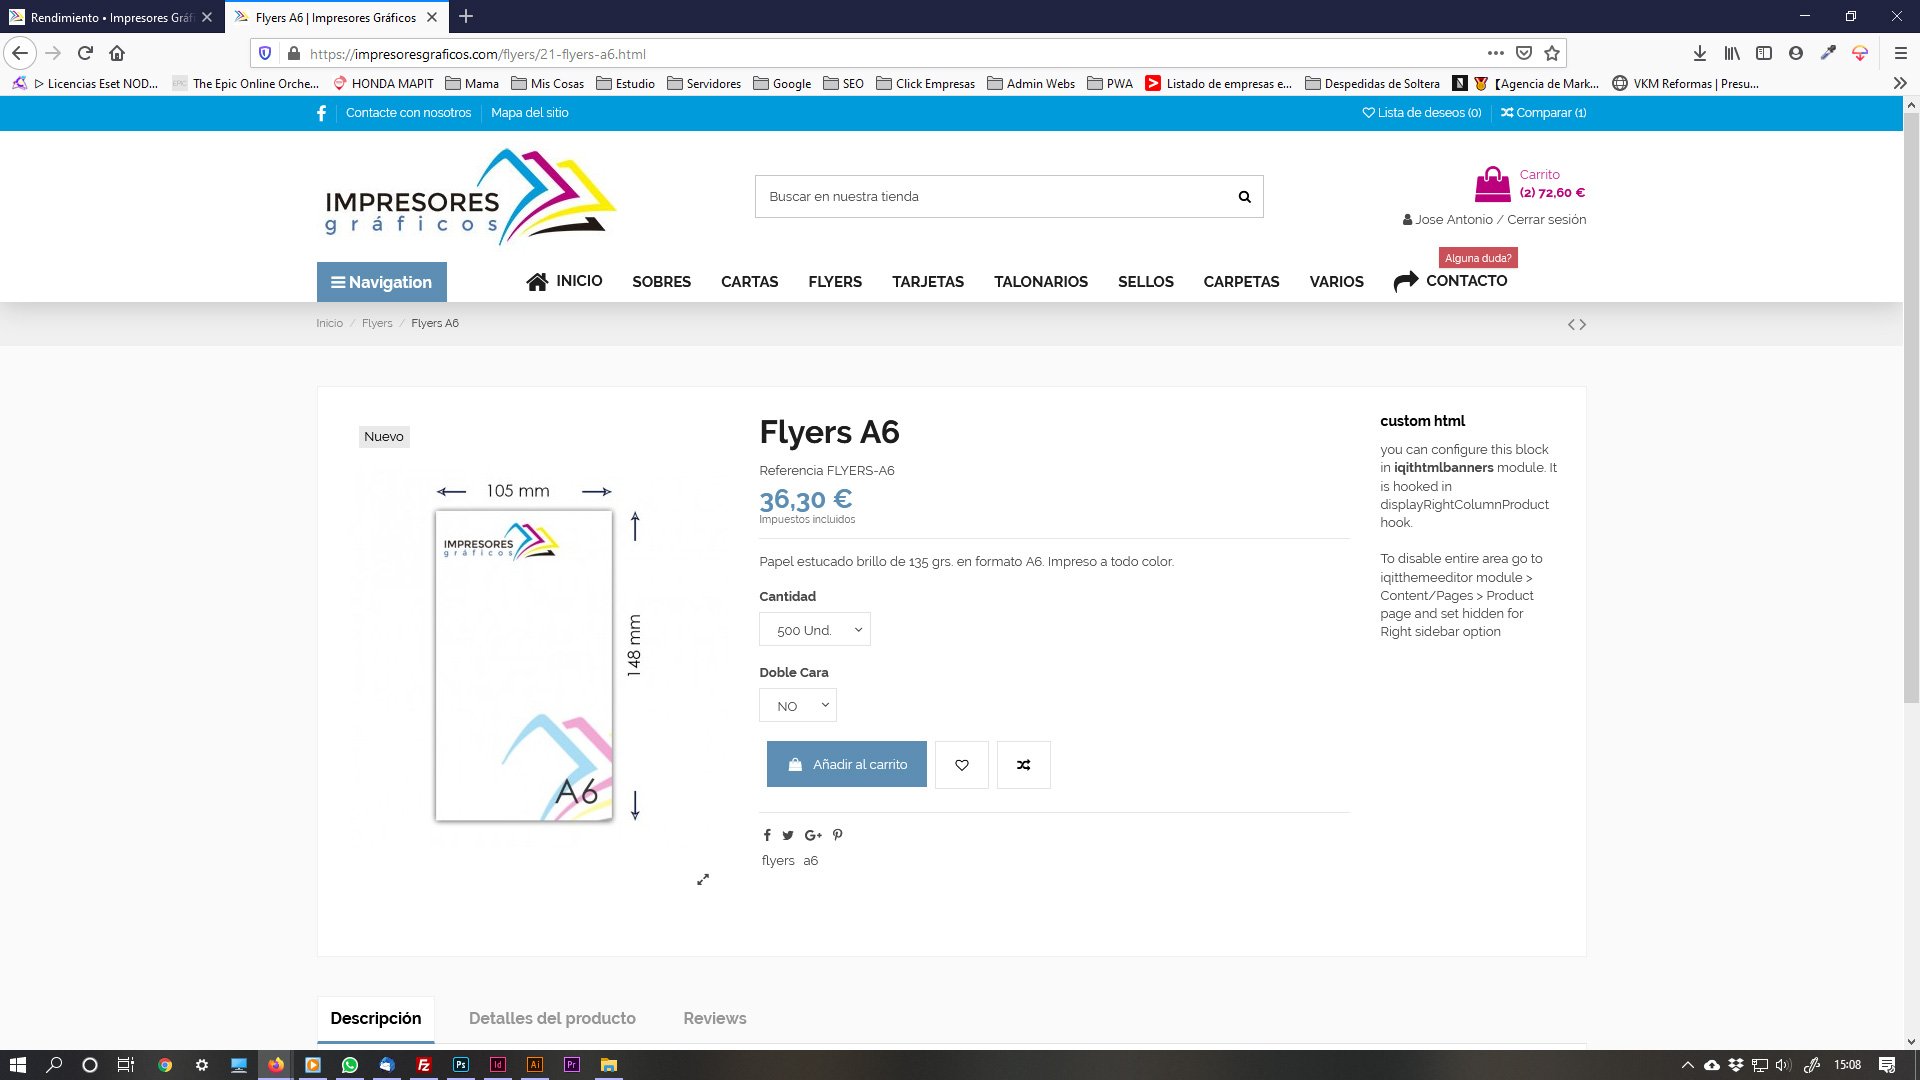Expand the Navigation menu button

(382, 282)
